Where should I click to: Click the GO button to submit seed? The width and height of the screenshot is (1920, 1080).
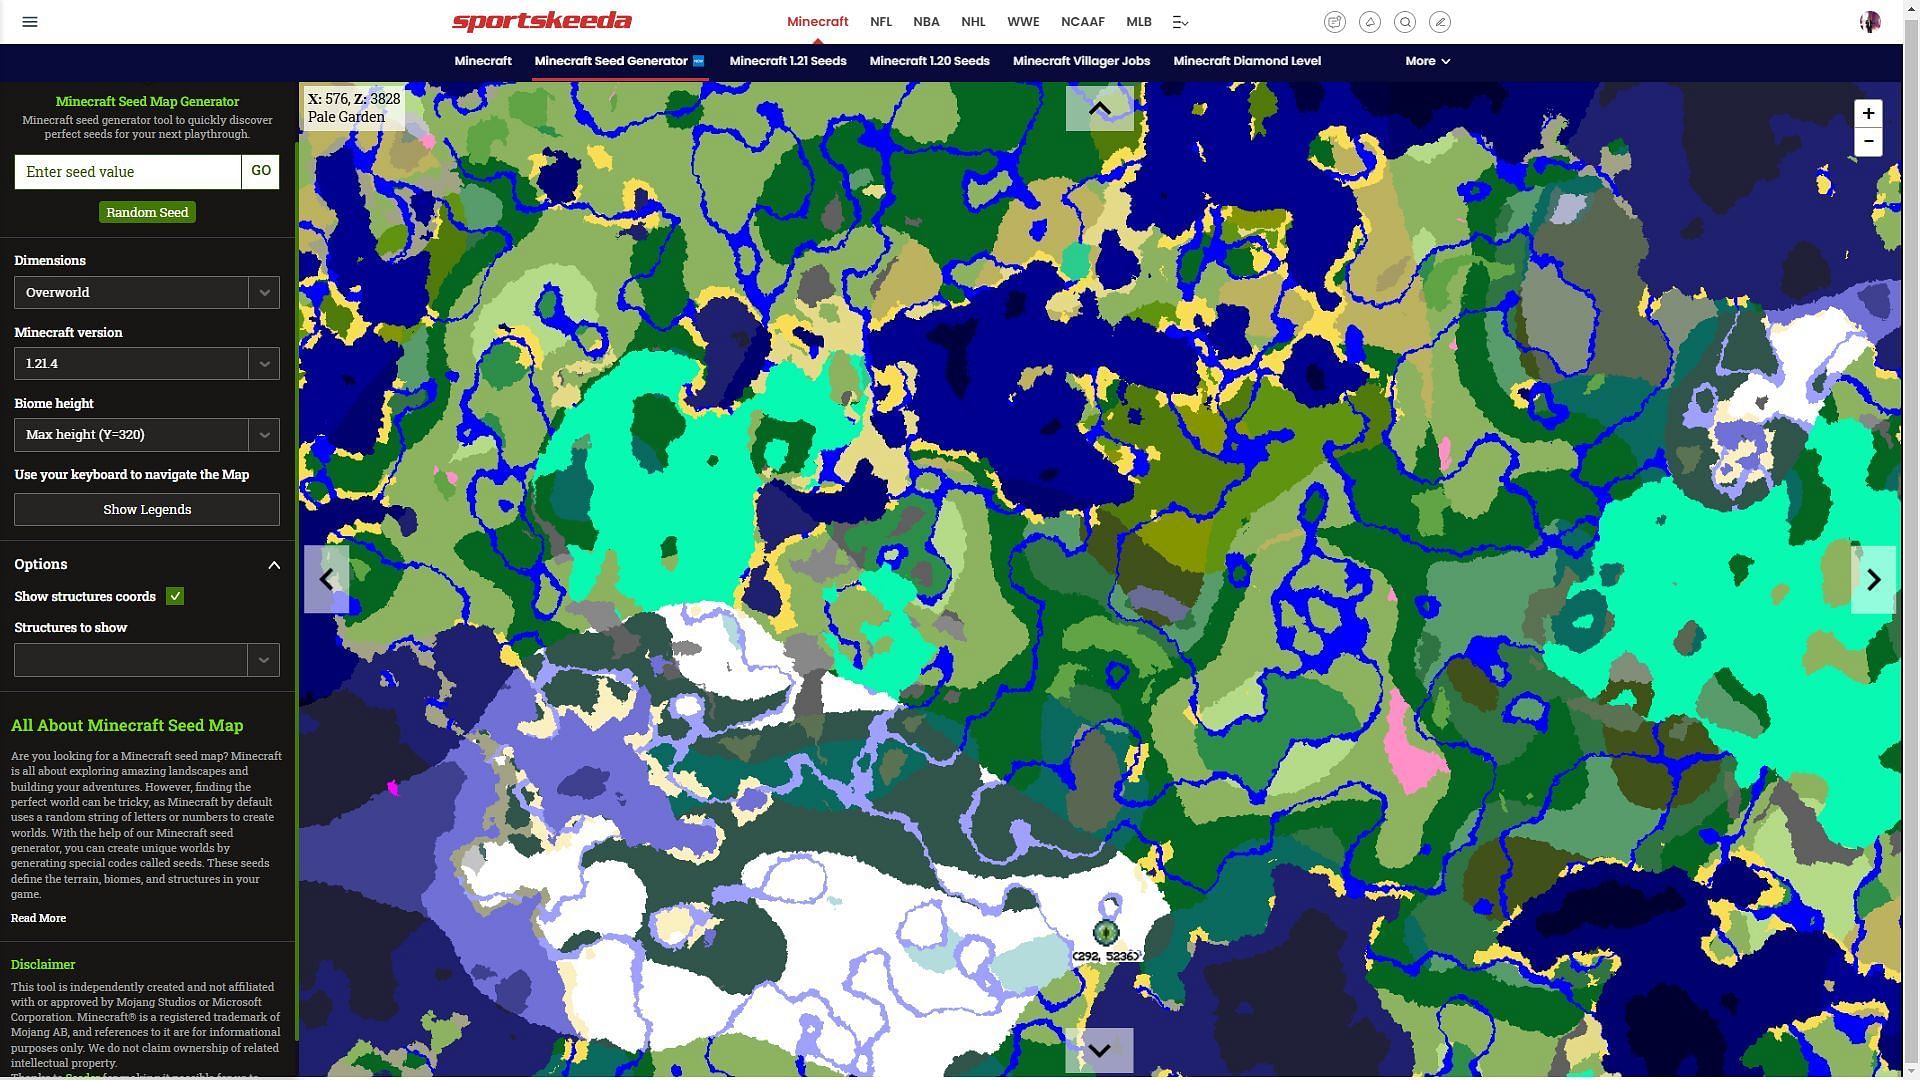coord(260,170)
